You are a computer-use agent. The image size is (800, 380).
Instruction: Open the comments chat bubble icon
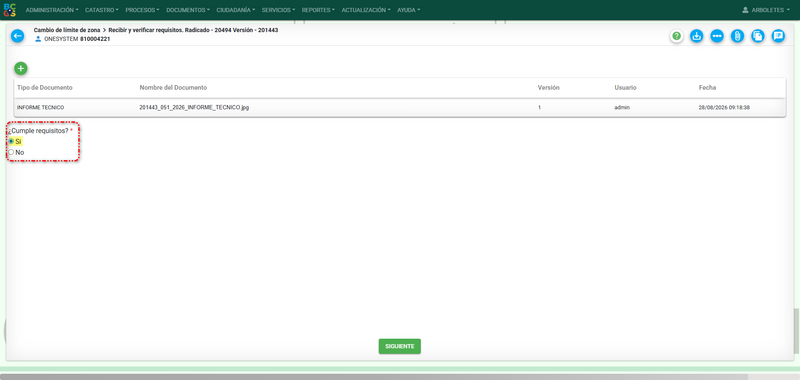778,36
